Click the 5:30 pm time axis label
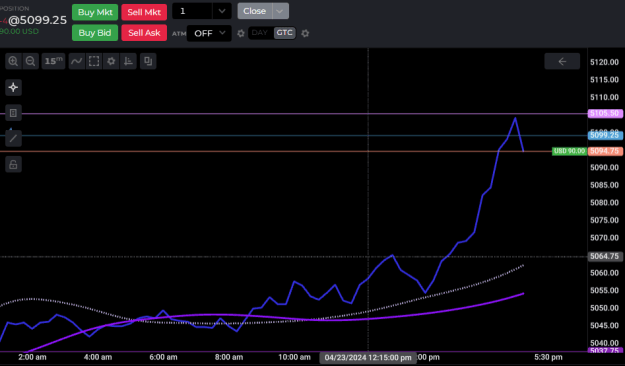625x366 pixels. point(548,357)
